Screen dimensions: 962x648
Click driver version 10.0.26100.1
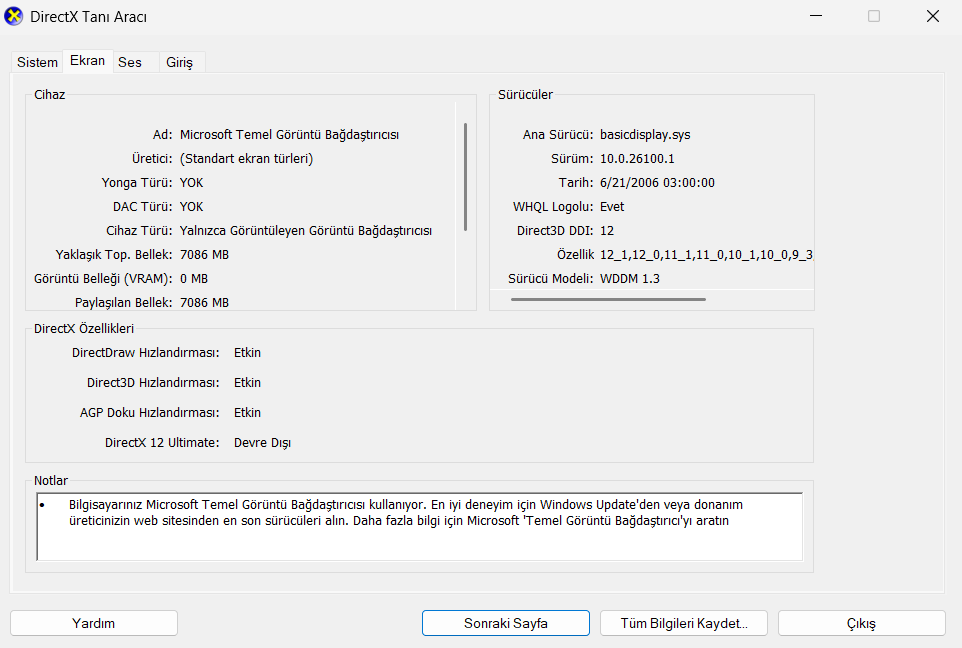point(637,158)
